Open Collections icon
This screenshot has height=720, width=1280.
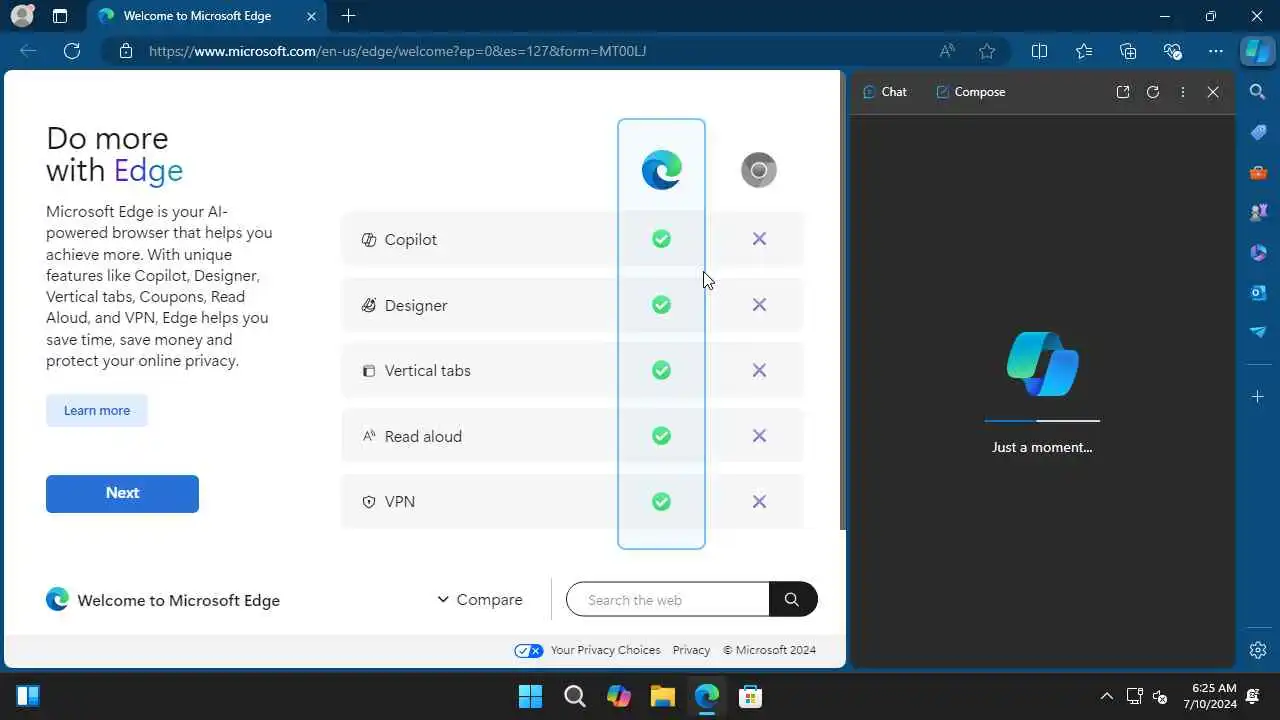(1128, 51)
